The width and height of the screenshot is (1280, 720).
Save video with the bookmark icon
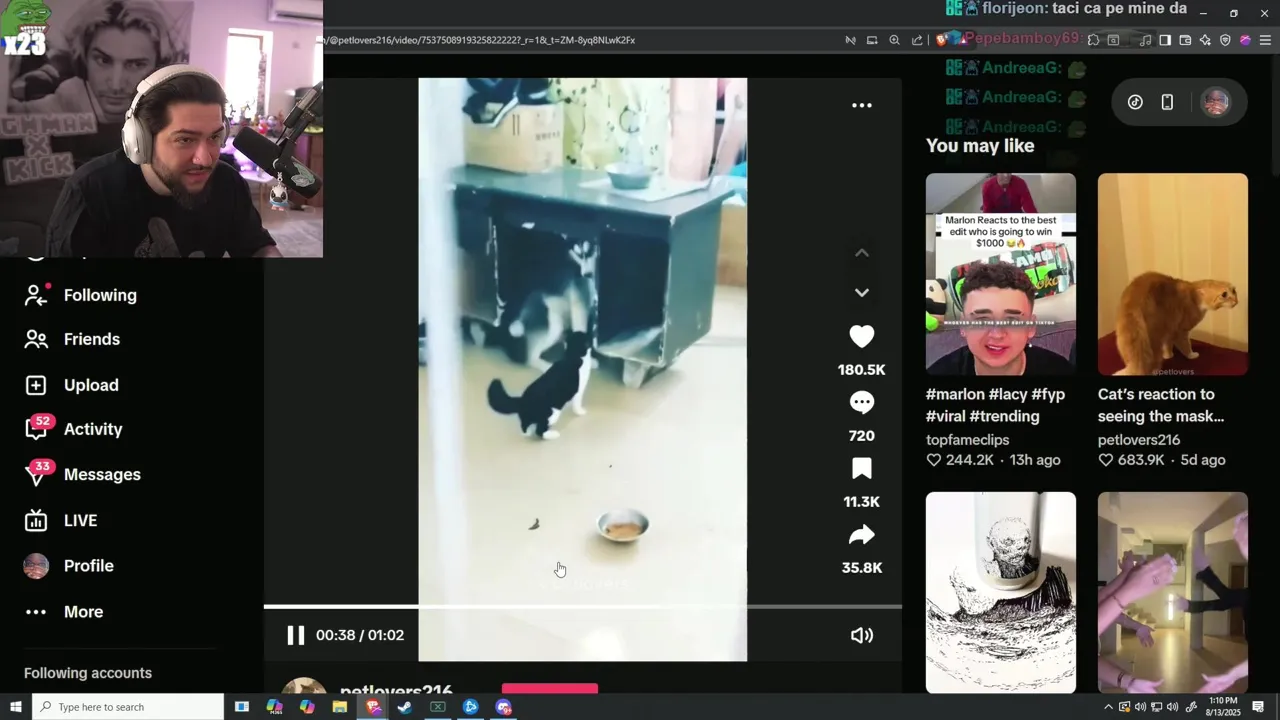click(861, 469)
